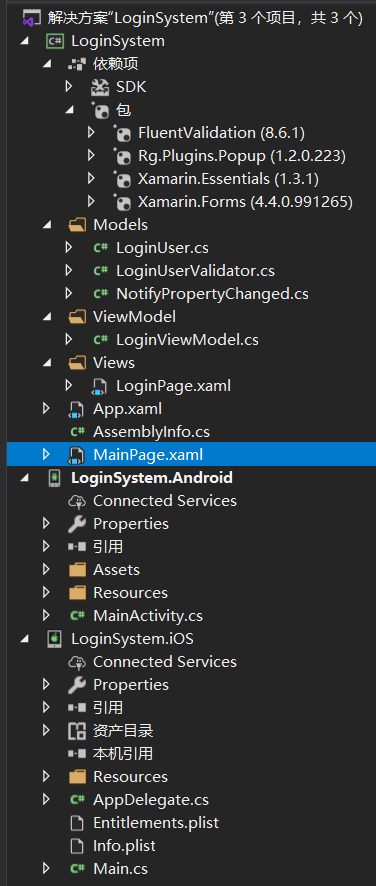This screenshot has height=886, width=376.
Task: Expand the AppDelegate.cs node
Action: click(46, 800)
